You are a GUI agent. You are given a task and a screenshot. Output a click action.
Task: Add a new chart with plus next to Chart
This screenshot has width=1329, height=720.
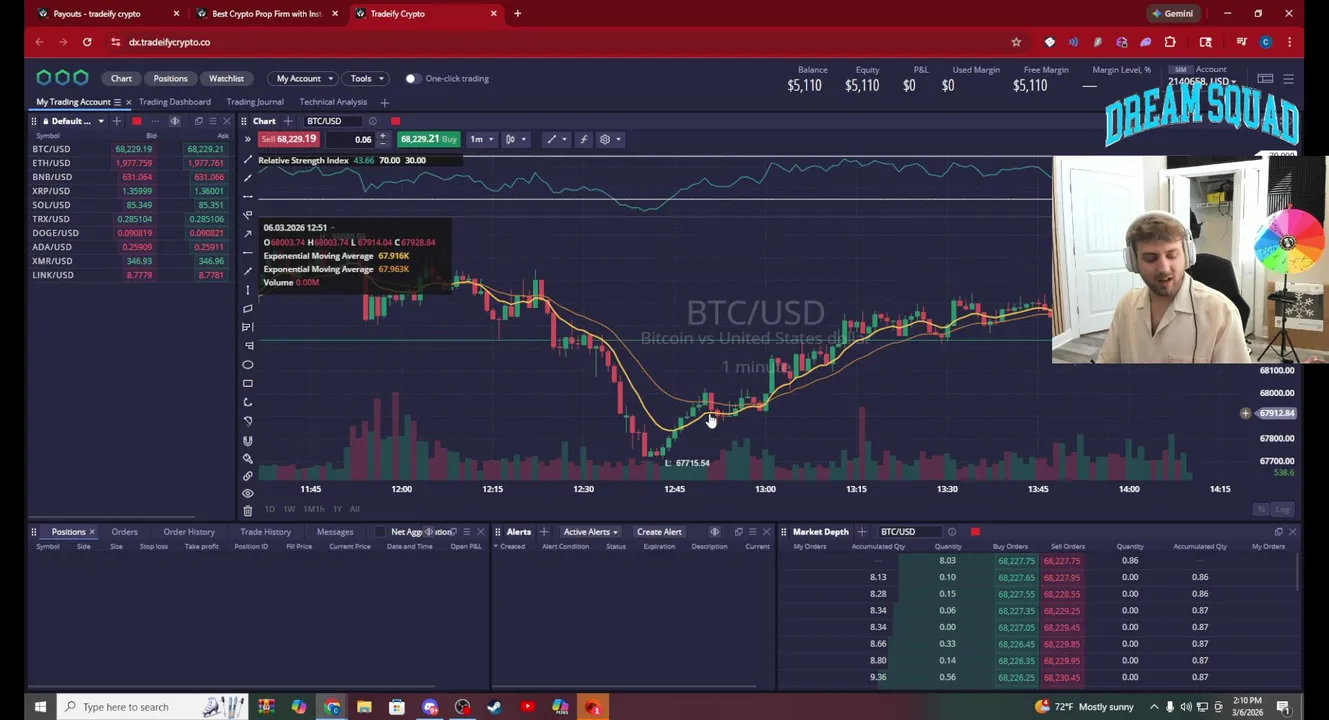click(x=288, y=121)
